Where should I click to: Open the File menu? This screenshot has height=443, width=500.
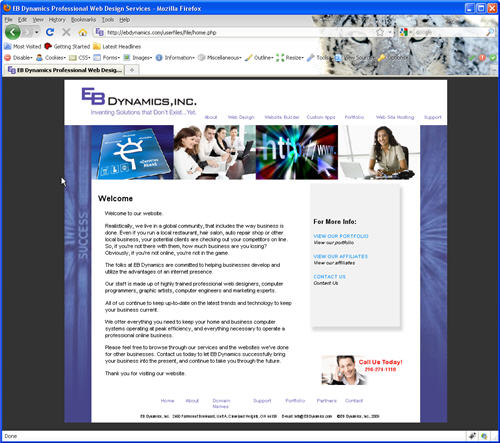pyautogui.click(x=8, y=20)
